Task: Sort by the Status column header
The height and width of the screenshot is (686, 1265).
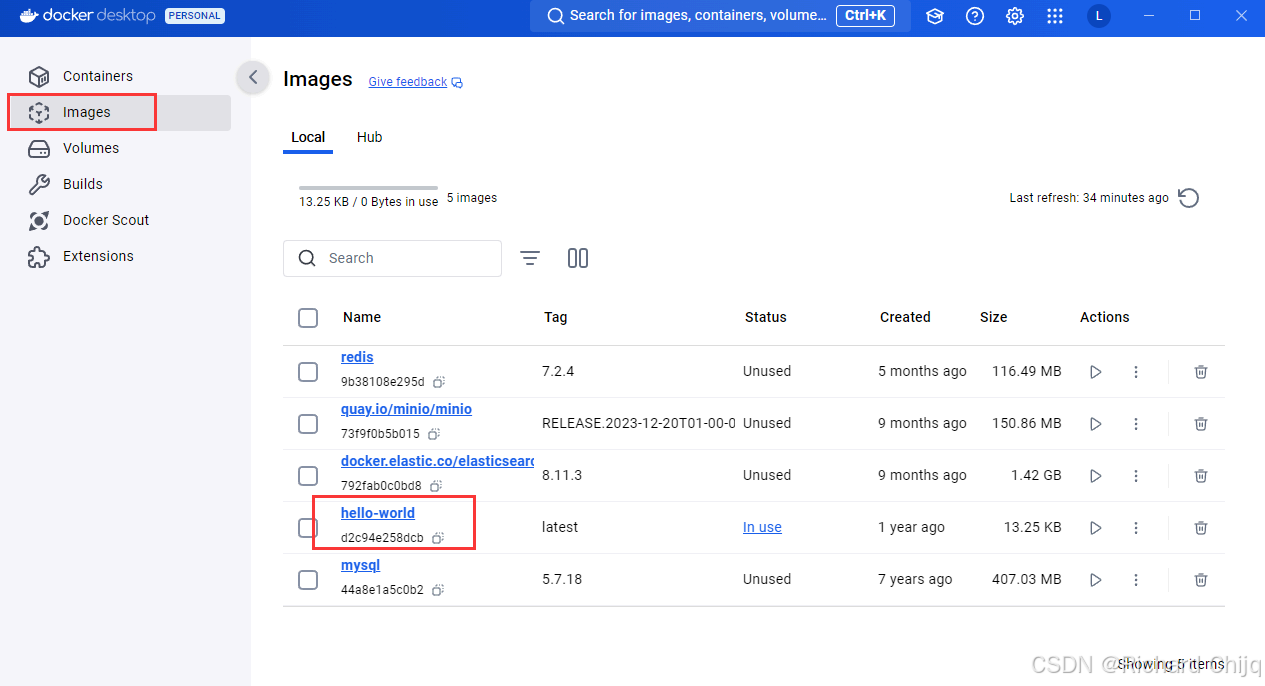Action: [x=766, y=317]
